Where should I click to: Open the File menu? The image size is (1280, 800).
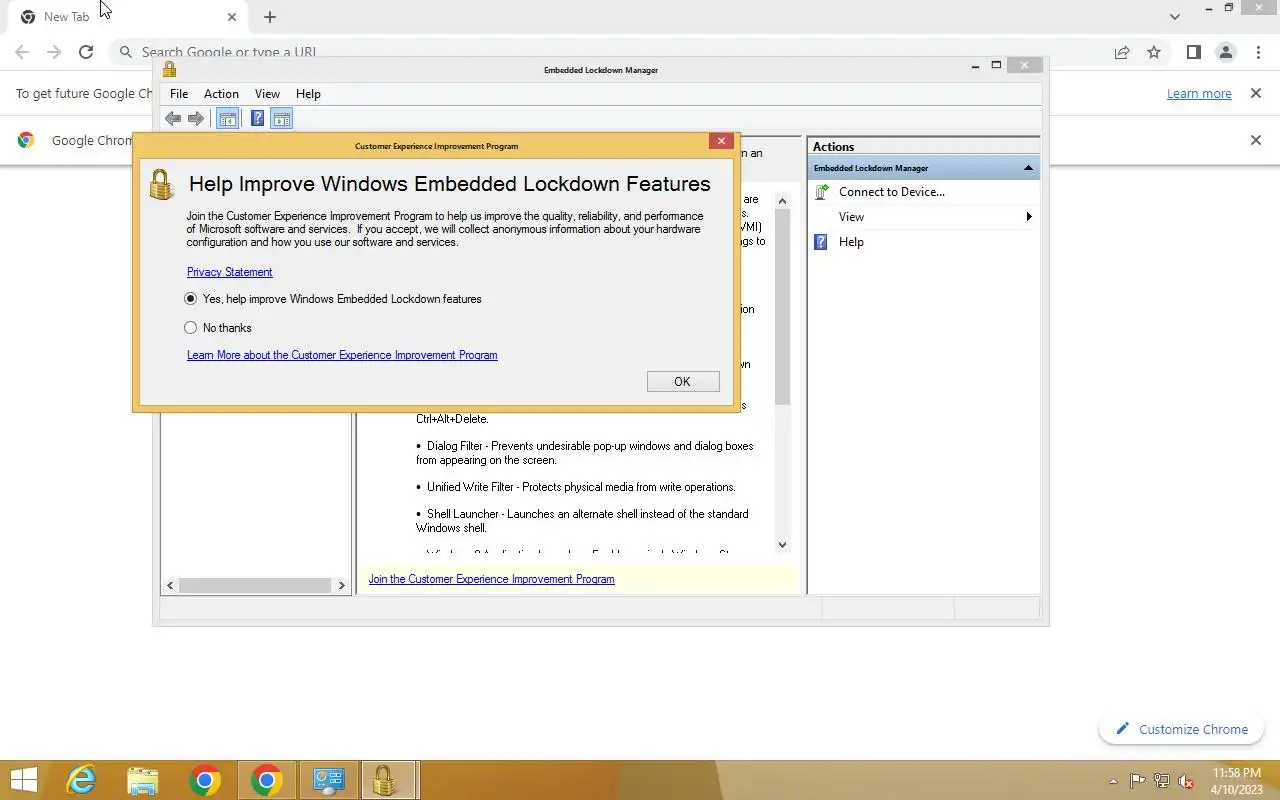click(179, 94)
